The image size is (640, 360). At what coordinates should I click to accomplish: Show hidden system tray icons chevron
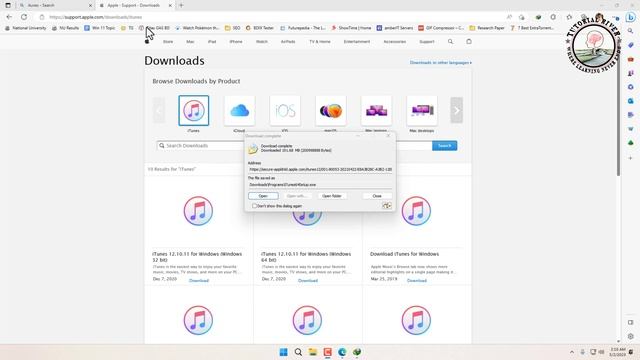click(571, 352)
